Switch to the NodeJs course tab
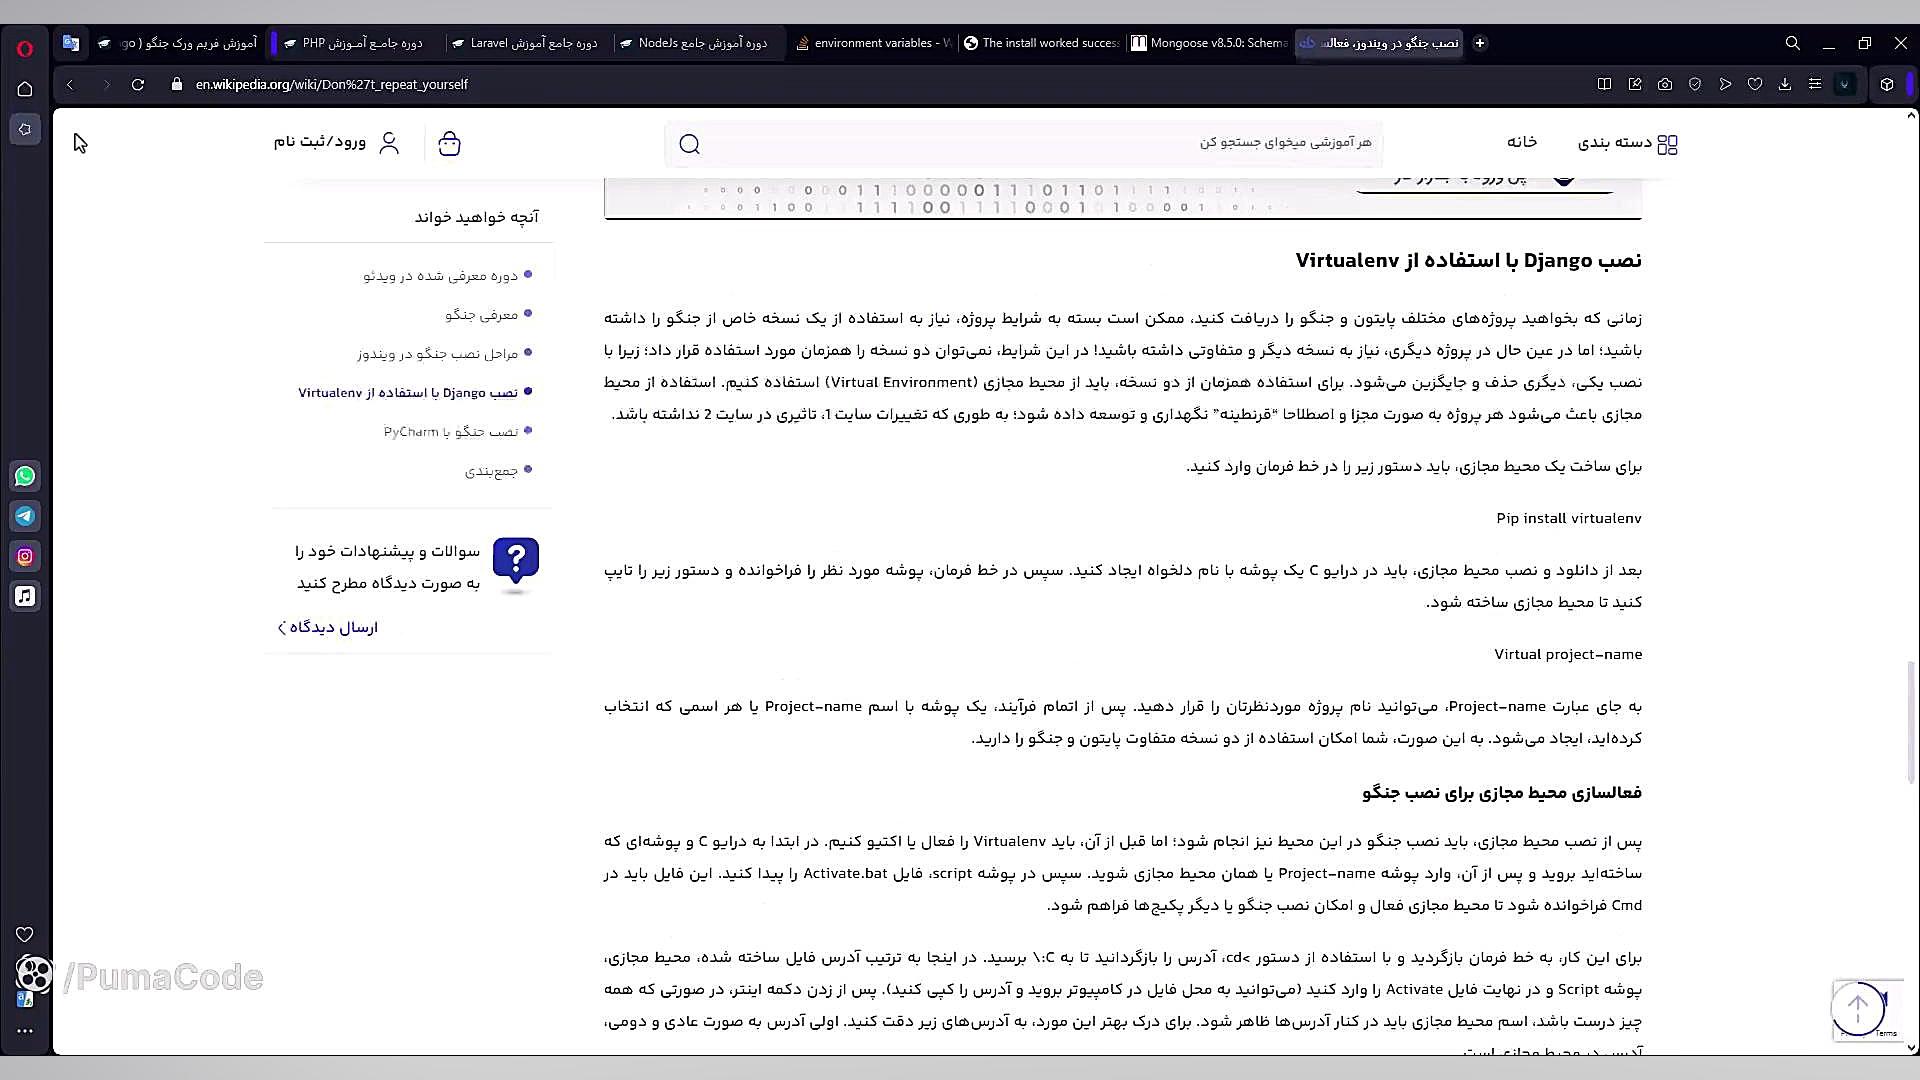This screenshot has width=1920, height=1080. (x=695, y=43)
